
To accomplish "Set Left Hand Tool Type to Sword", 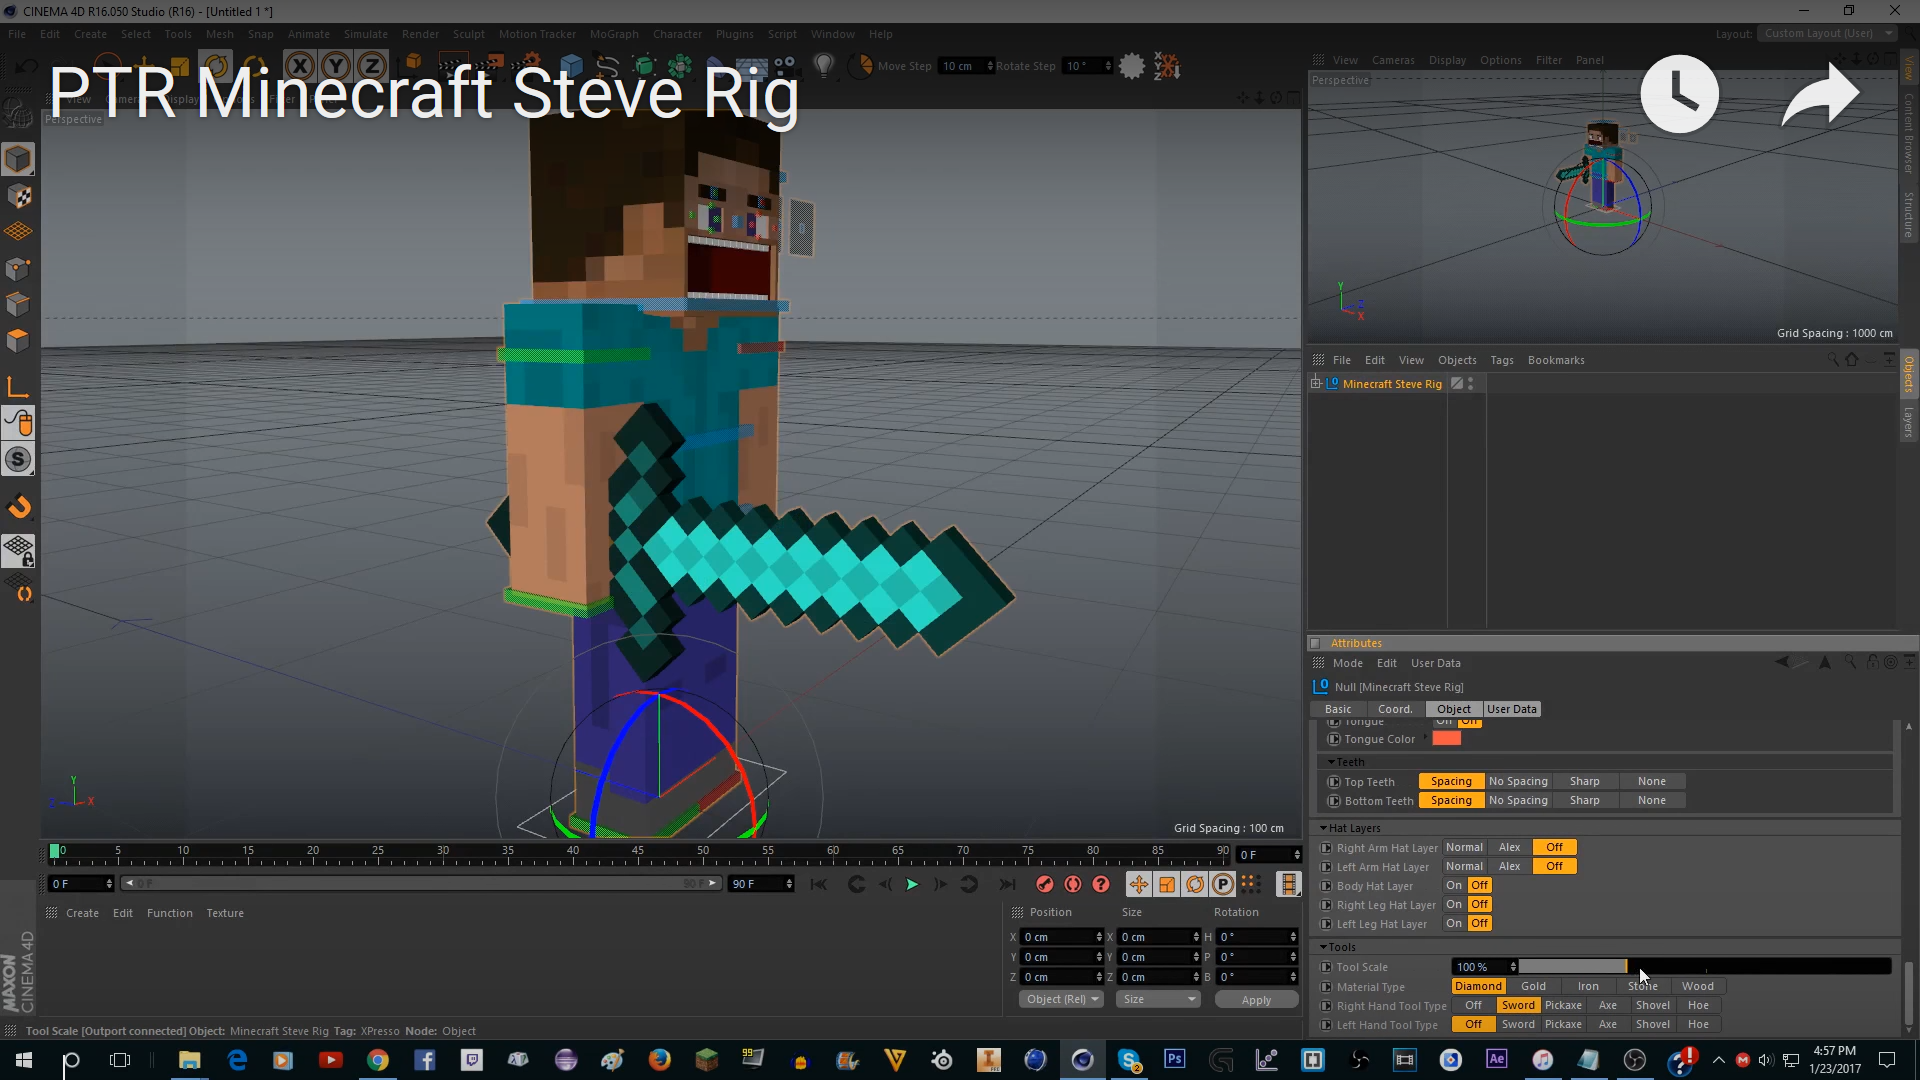I will point(1517,1024).
